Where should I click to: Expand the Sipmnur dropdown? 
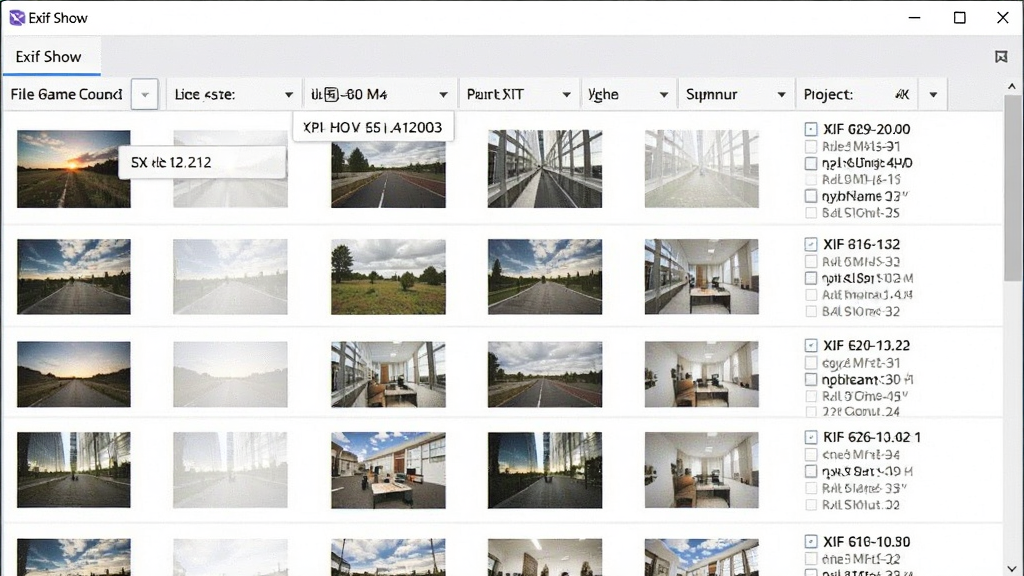click(781, 95)
